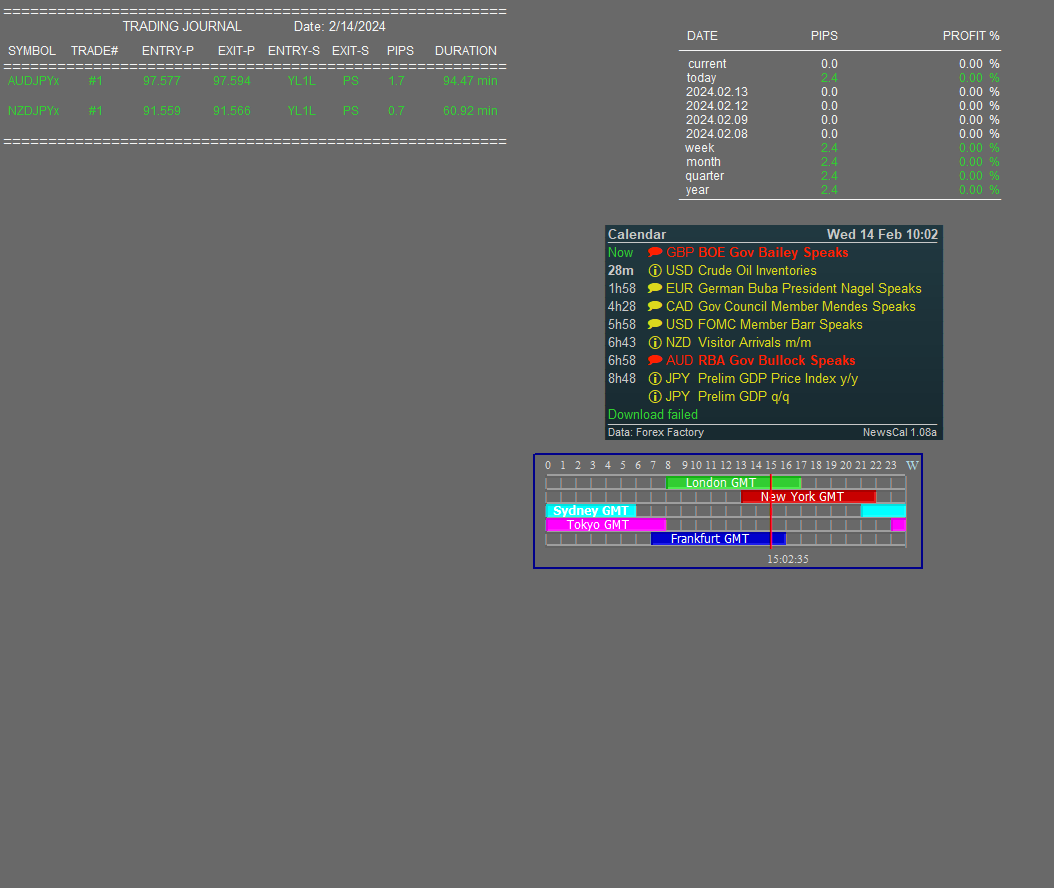
Task: Click the NewsCal 1.08a version label
Action: tap(899, 432)
